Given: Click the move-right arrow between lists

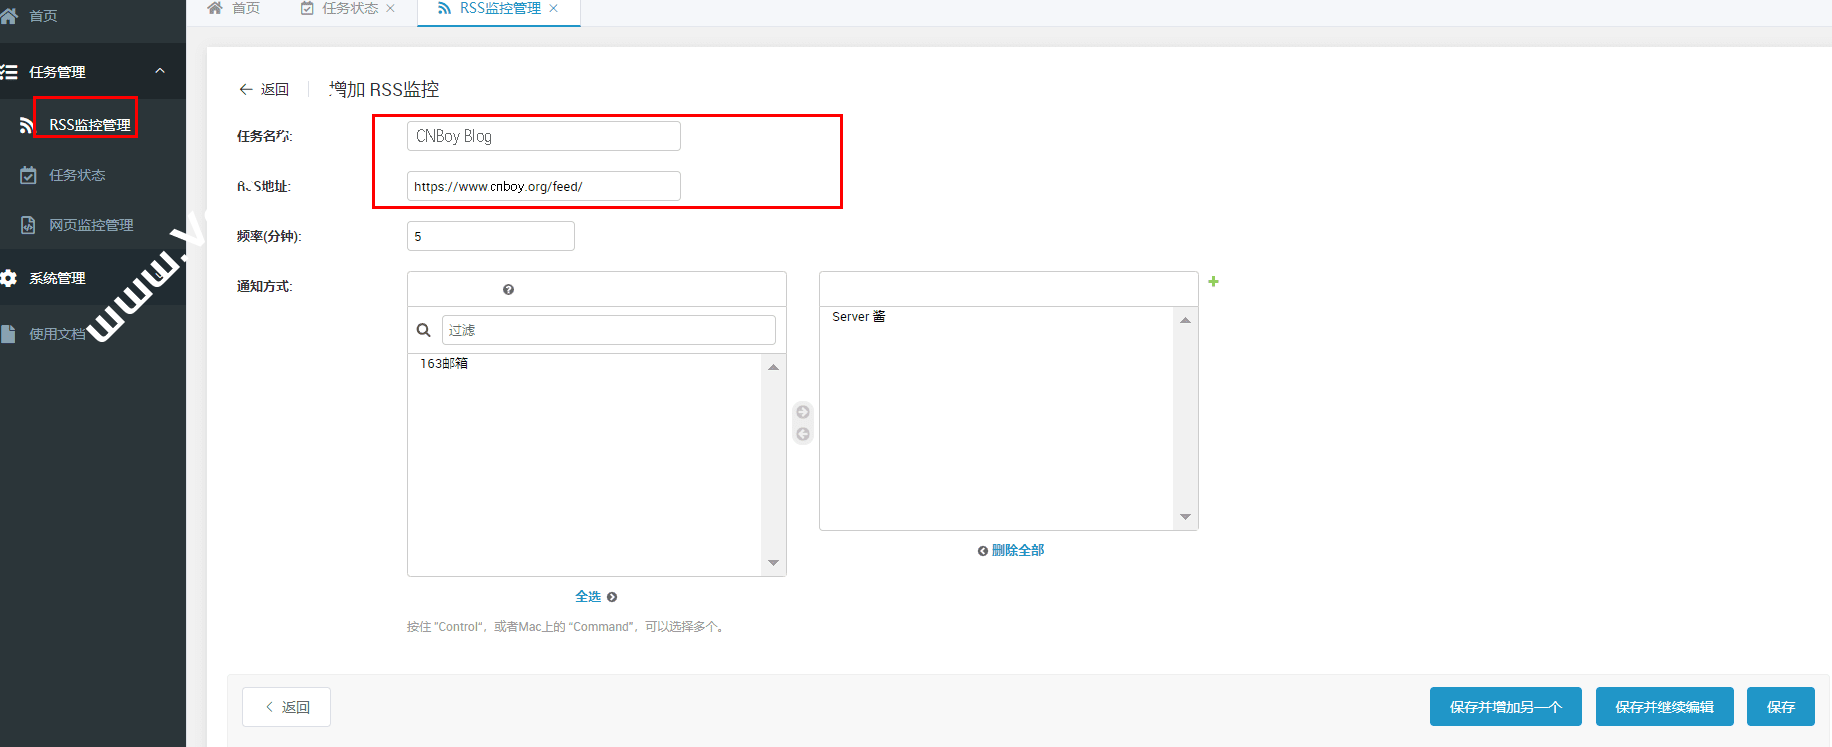Looking at the screenshot, I should tap(803, 412).
